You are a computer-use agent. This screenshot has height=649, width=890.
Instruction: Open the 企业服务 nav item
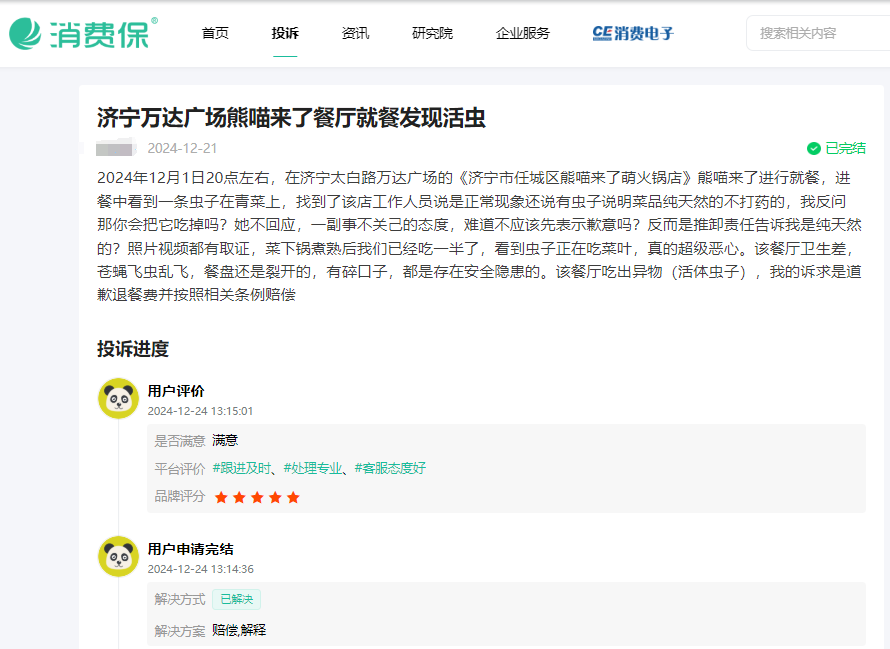coord(523,34)
